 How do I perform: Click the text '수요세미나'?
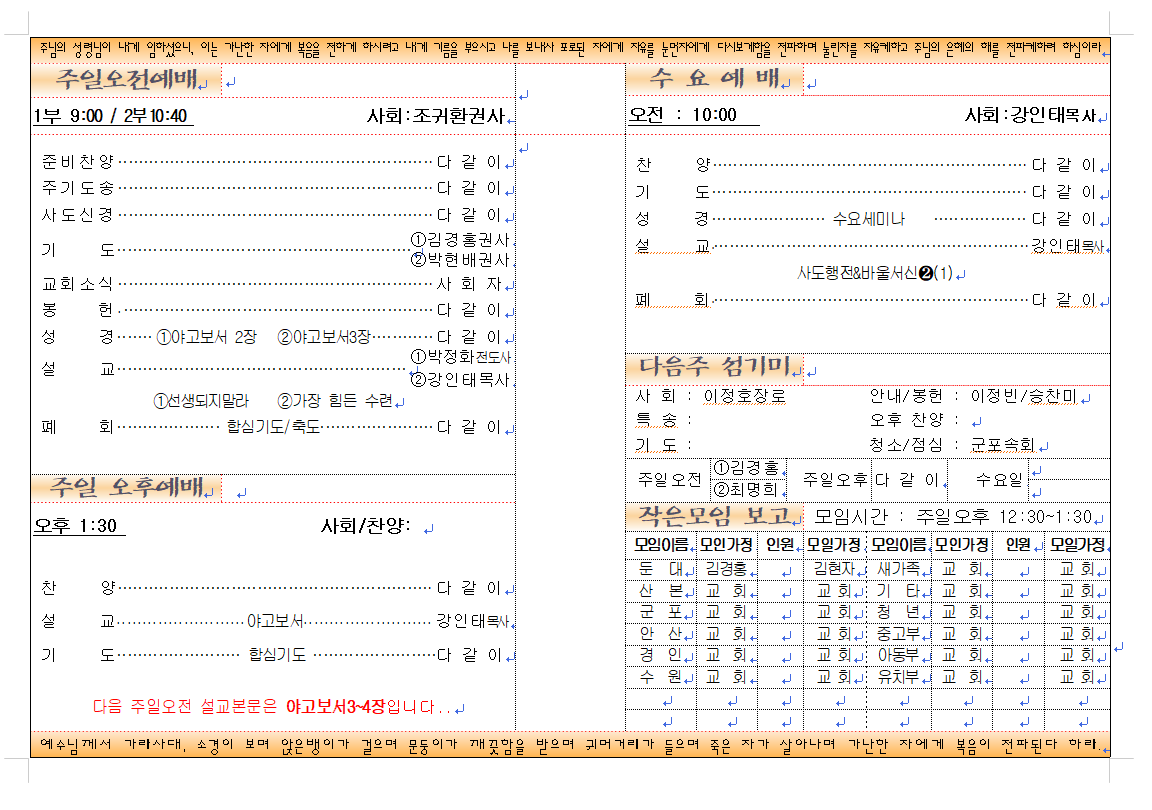pyautogui.click(x=868, y=218)
